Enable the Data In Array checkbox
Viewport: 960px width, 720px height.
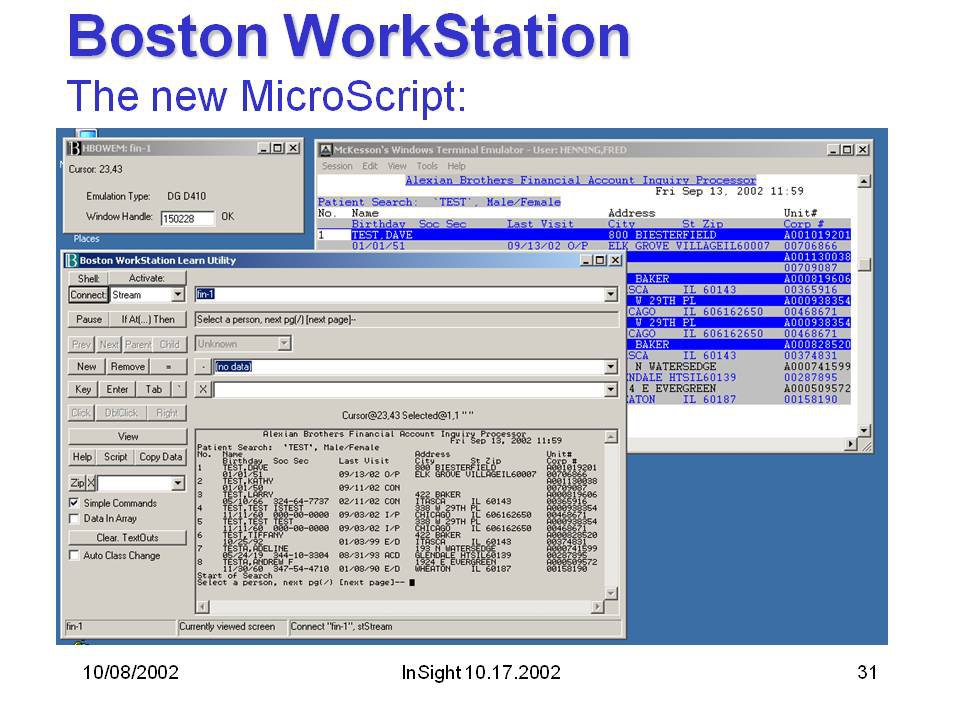74,519
